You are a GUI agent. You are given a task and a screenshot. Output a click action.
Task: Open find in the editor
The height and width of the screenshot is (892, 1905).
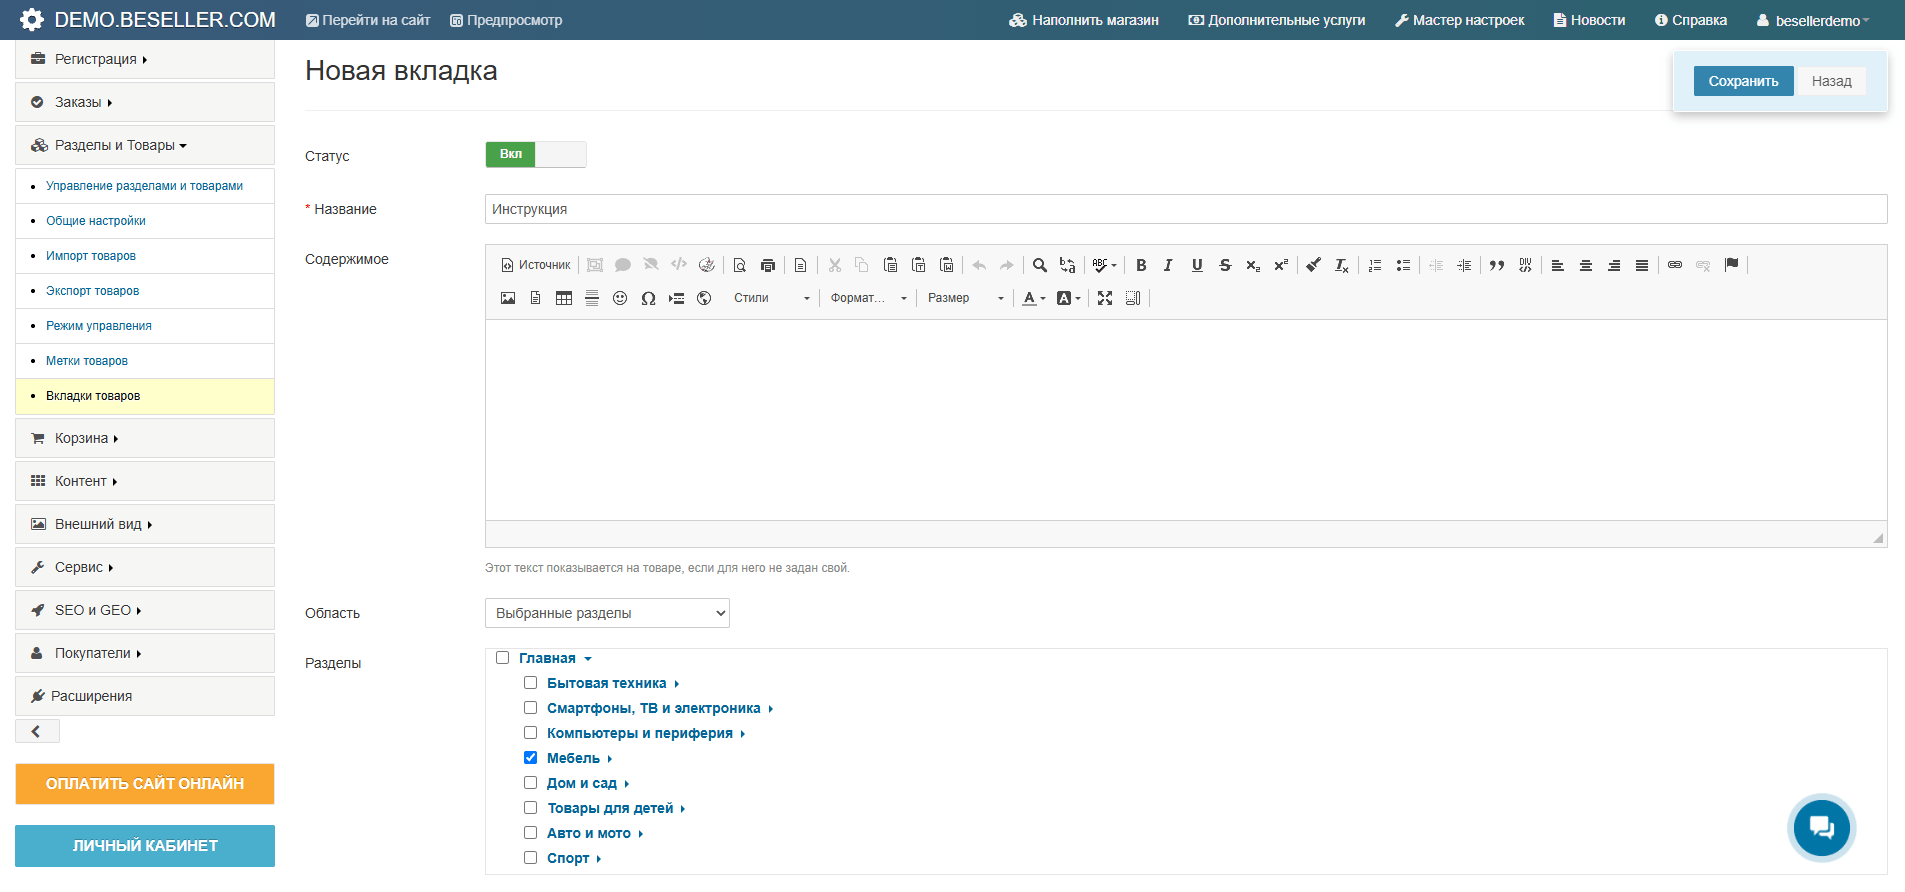1040,265
